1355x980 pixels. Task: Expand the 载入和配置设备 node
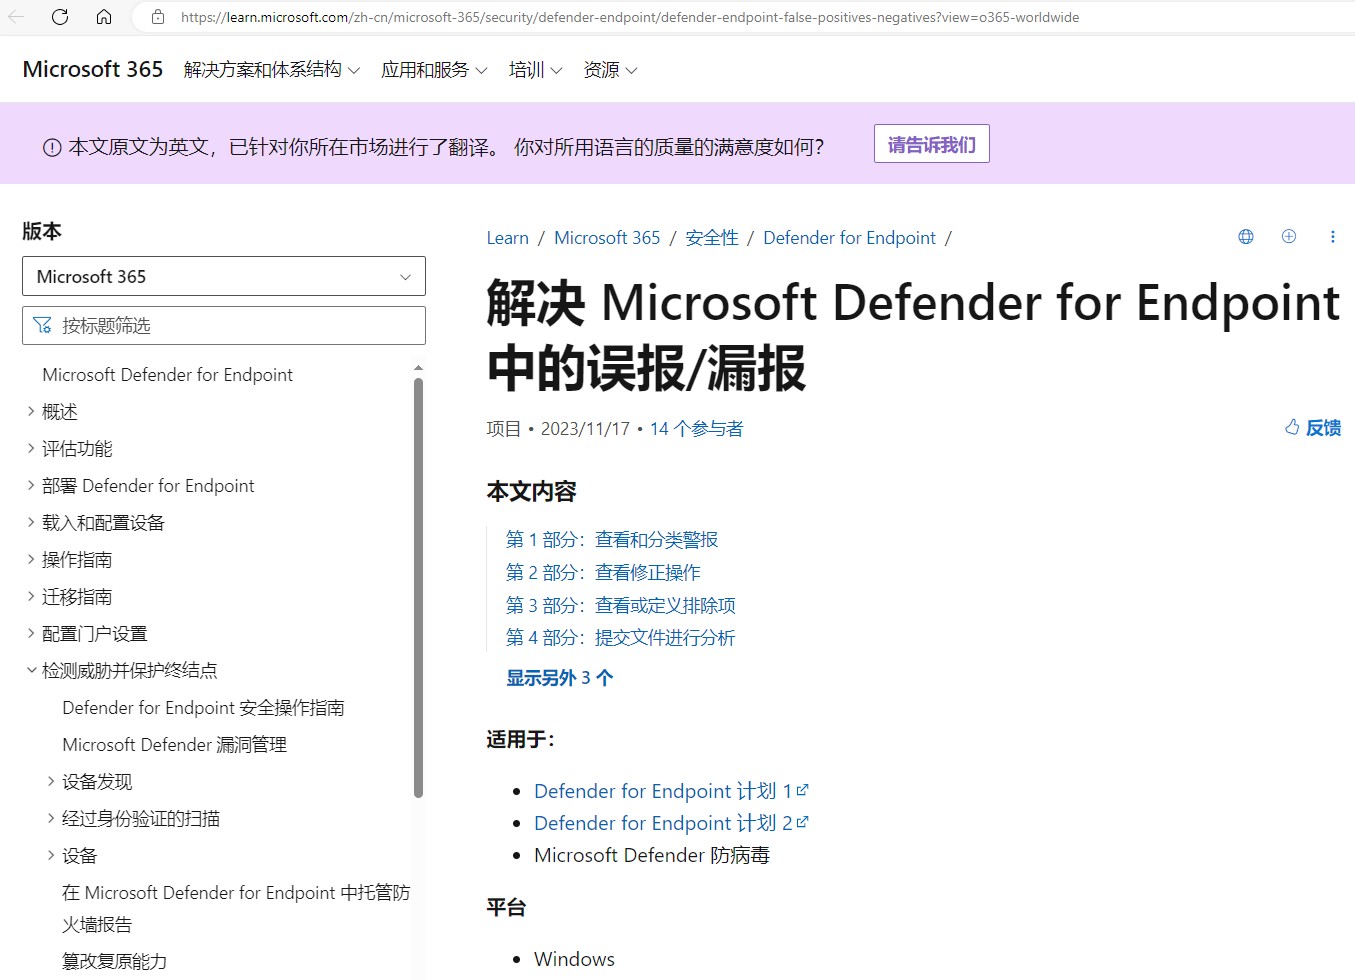tap(31, 522)
